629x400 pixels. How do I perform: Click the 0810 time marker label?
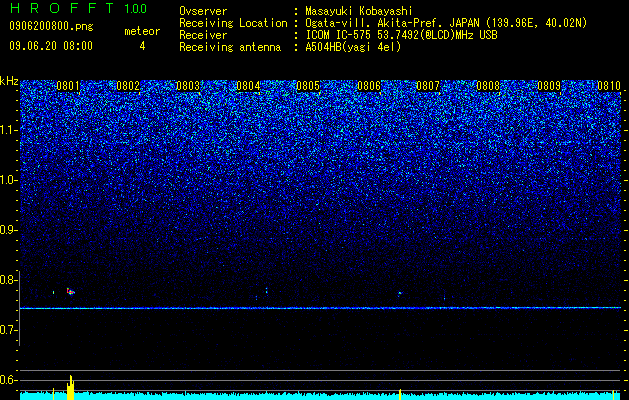[x=609, y=86]
